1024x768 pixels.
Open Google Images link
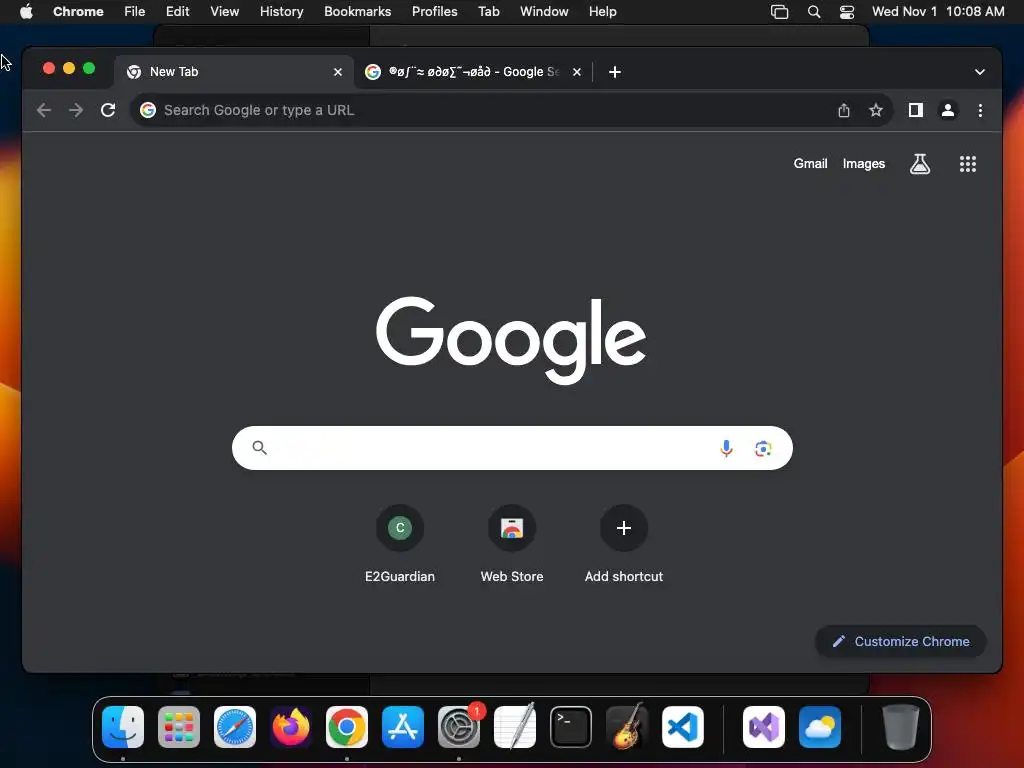[863, 164]
